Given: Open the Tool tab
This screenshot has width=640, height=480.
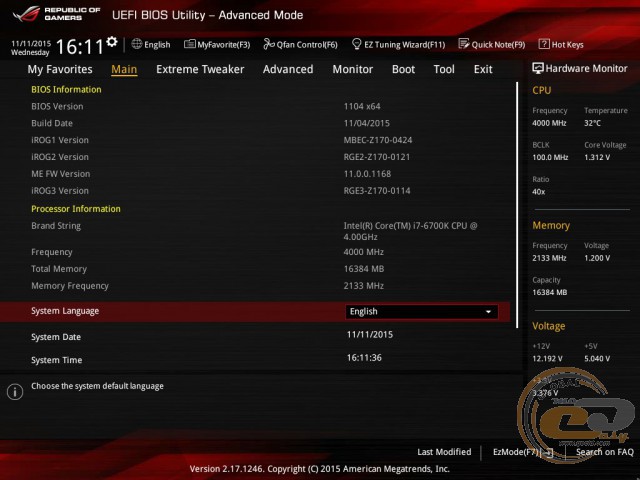Looking at the screenshot, I should pyautogui.click(x=444, y=69).
